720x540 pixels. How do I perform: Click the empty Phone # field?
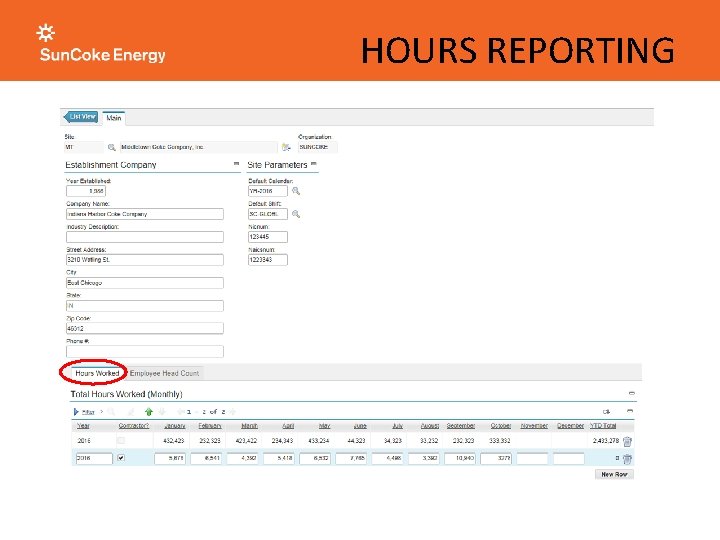coord(145,351)
